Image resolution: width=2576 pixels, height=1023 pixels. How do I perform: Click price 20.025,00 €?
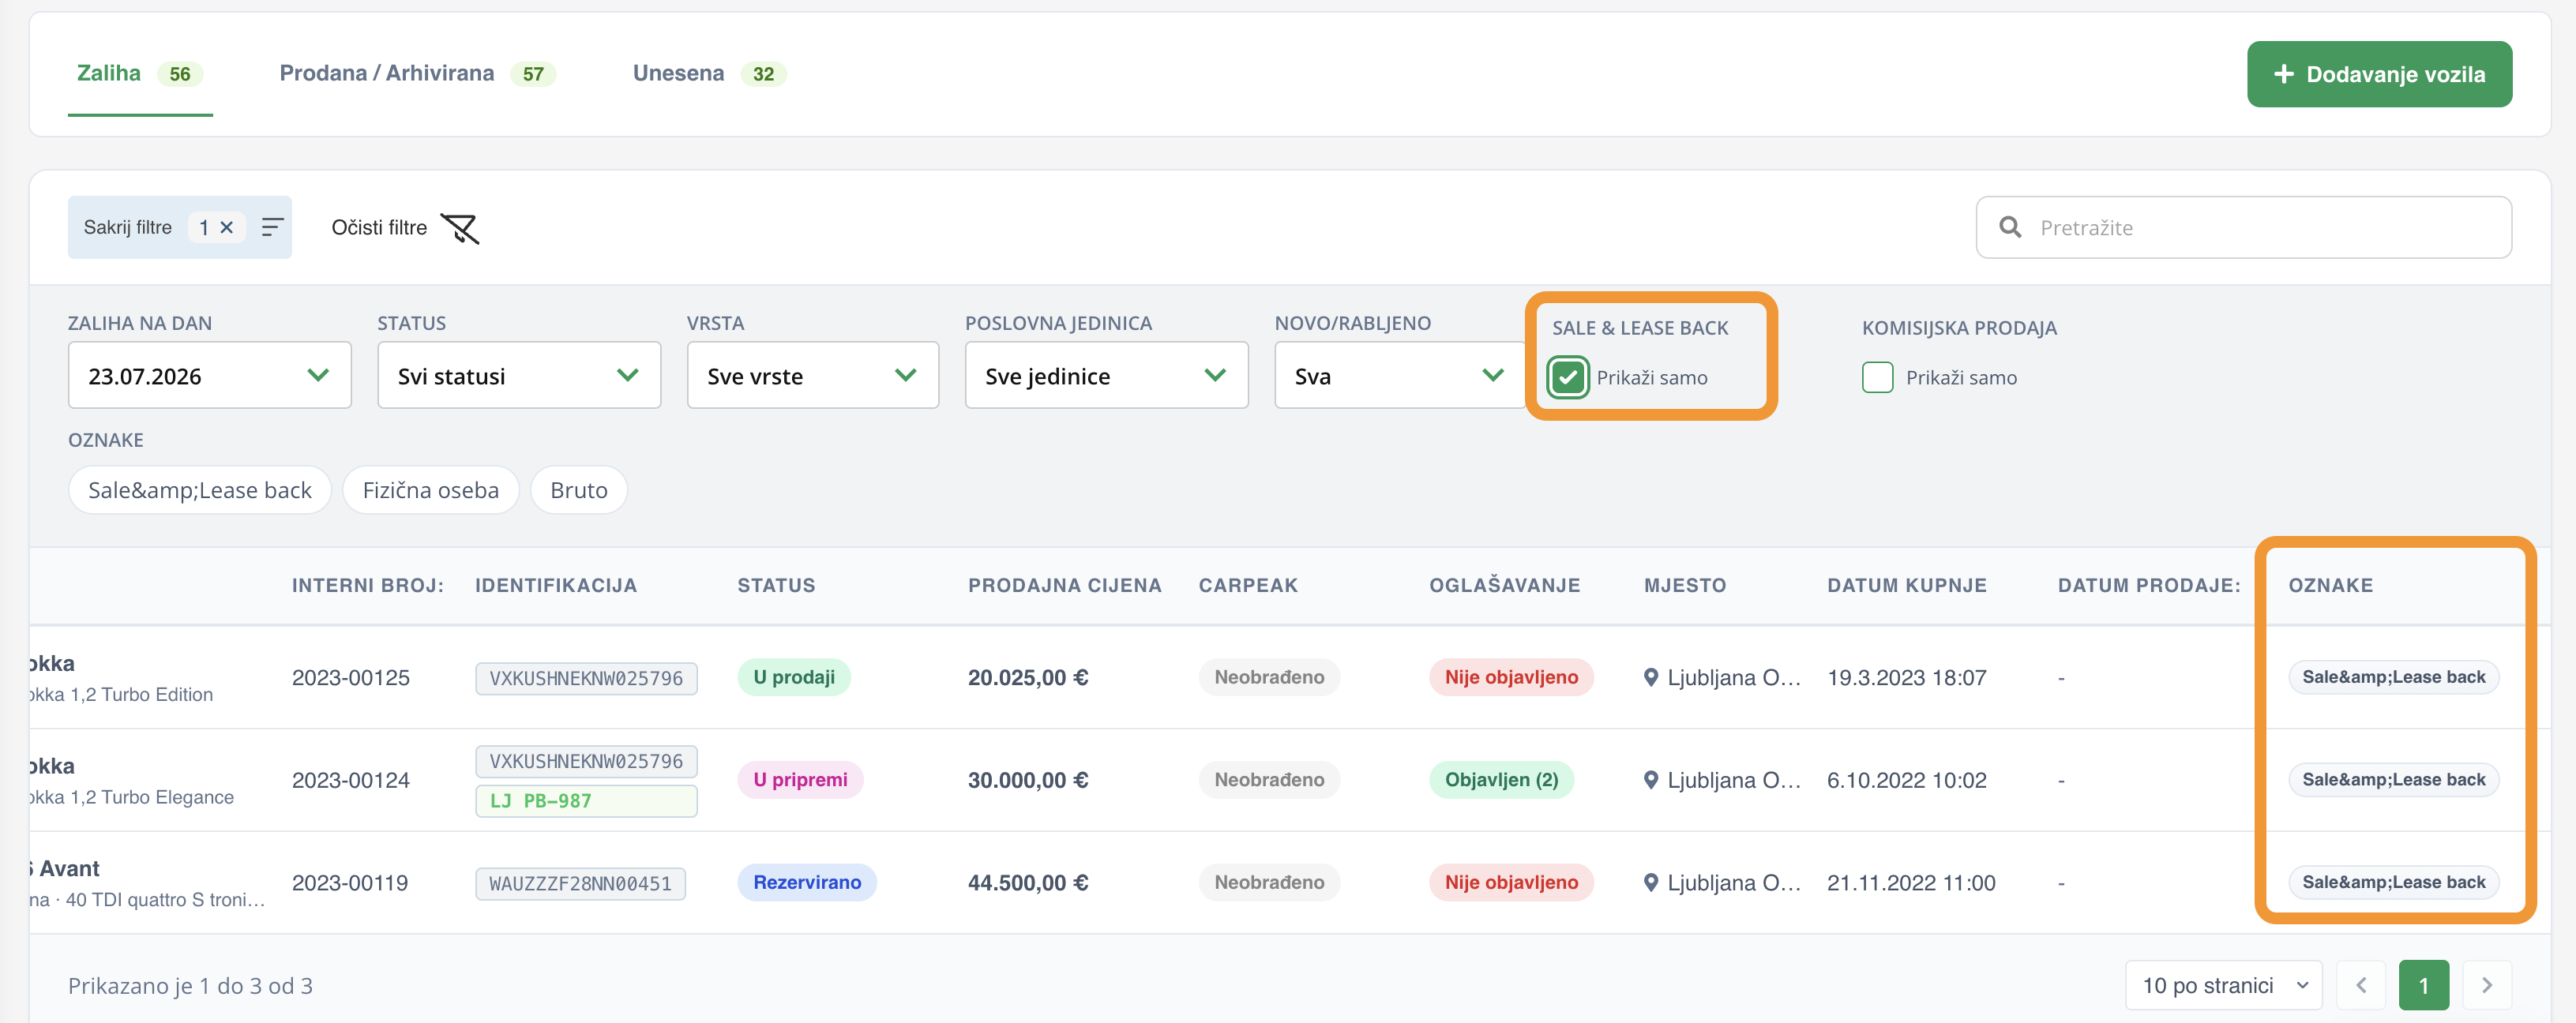[1027, 677]
